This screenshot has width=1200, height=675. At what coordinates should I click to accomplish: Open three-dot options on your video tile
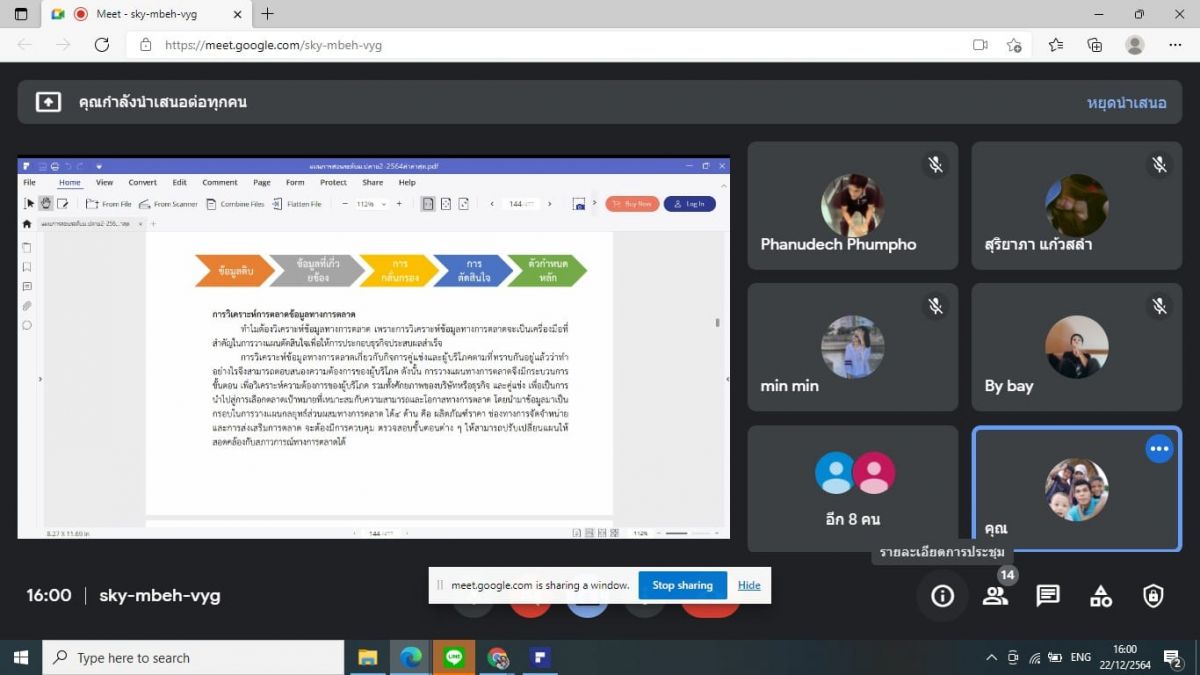[x=1159, y=449]
